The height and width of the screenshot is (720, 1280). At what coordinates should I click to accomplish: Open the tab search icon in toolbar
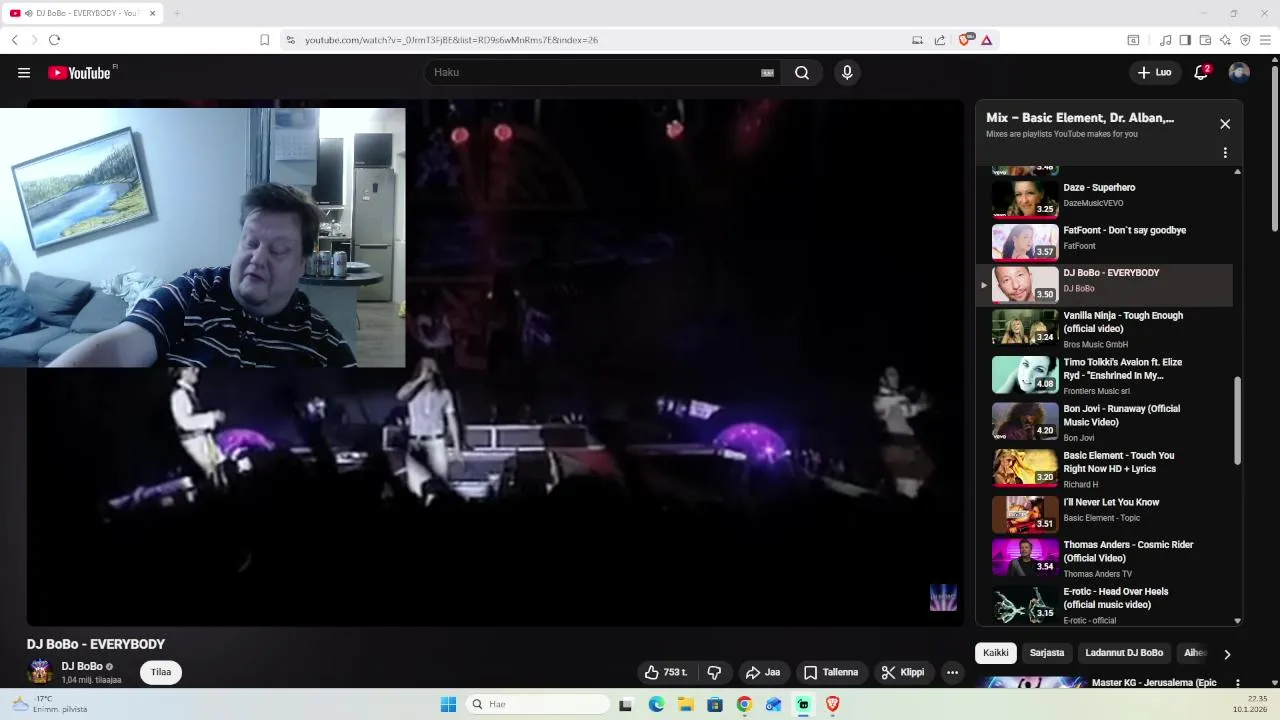click(1133, 40)
